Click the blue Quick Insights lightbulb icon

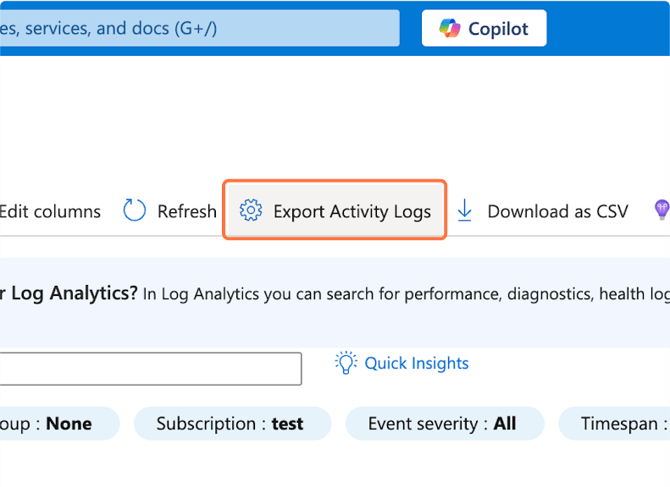click(x=346, y=363)
